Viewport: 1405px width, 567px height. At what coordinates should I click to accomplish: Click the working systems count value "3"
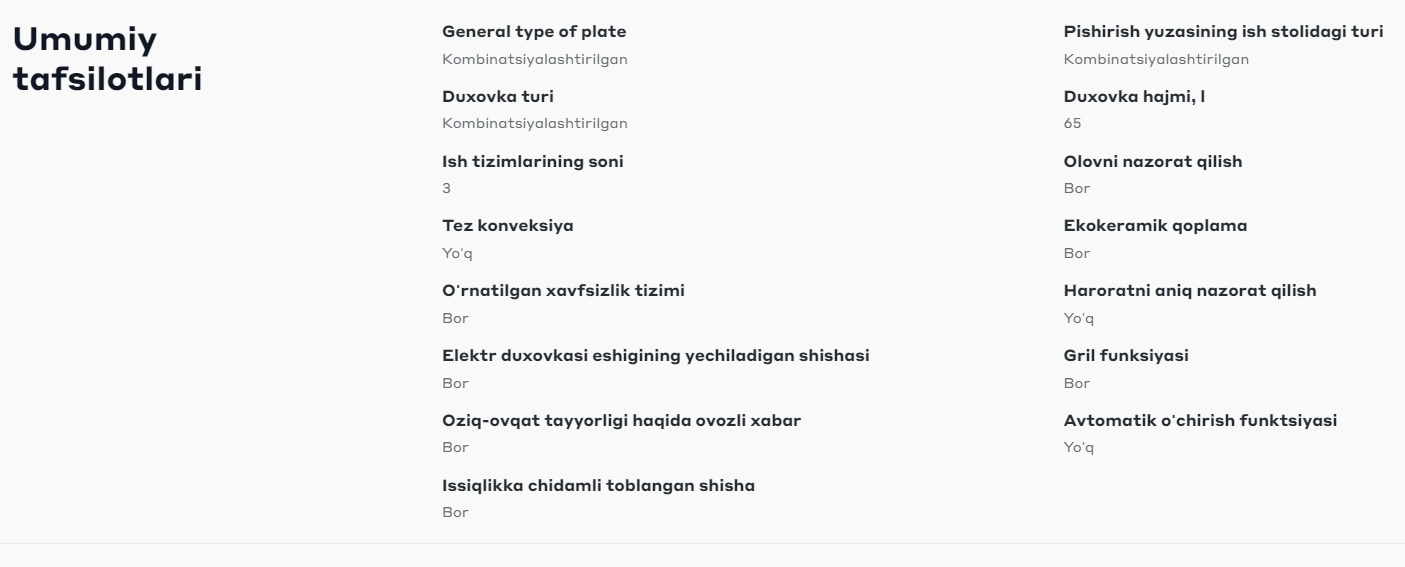tap(446, 189)
